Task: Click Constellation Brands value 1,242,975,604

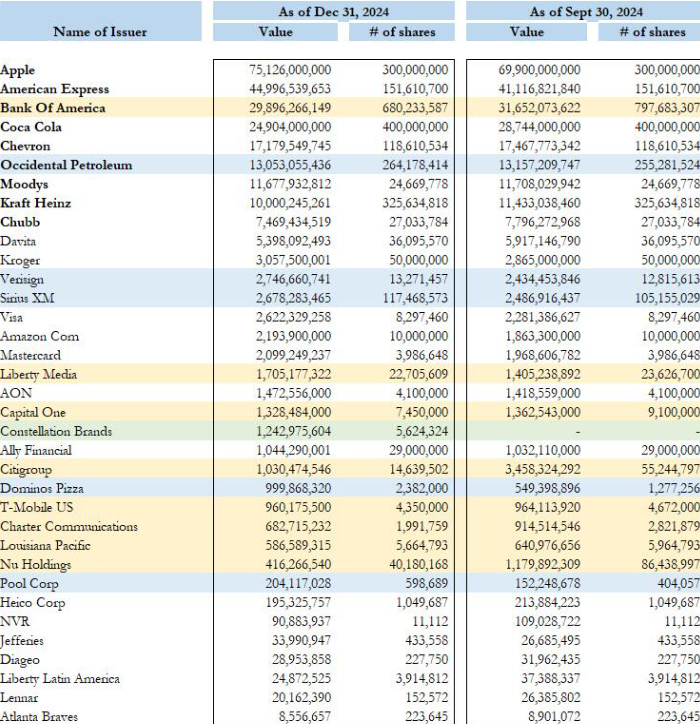Action: point(291,431)
